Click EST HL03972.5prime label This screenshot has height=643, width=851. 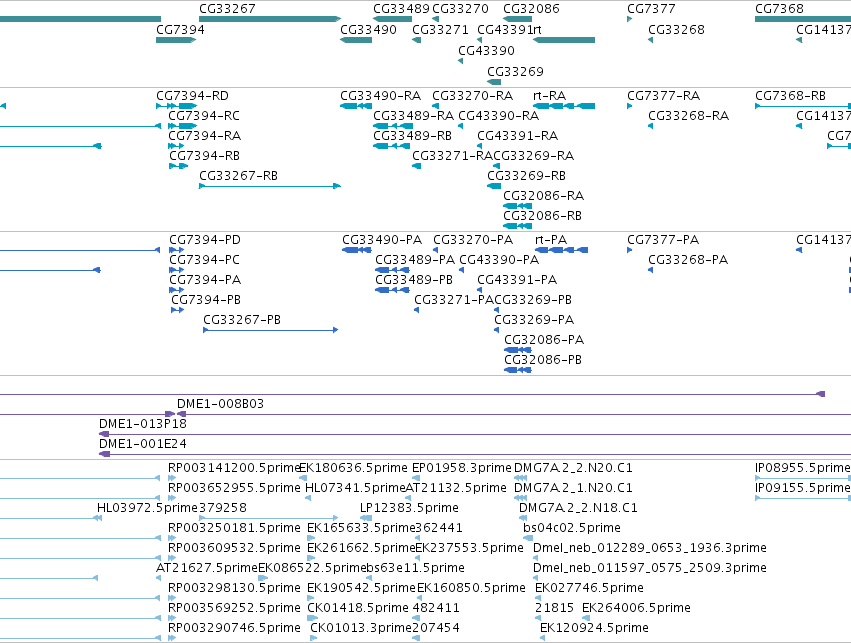(x=147, y=508)
